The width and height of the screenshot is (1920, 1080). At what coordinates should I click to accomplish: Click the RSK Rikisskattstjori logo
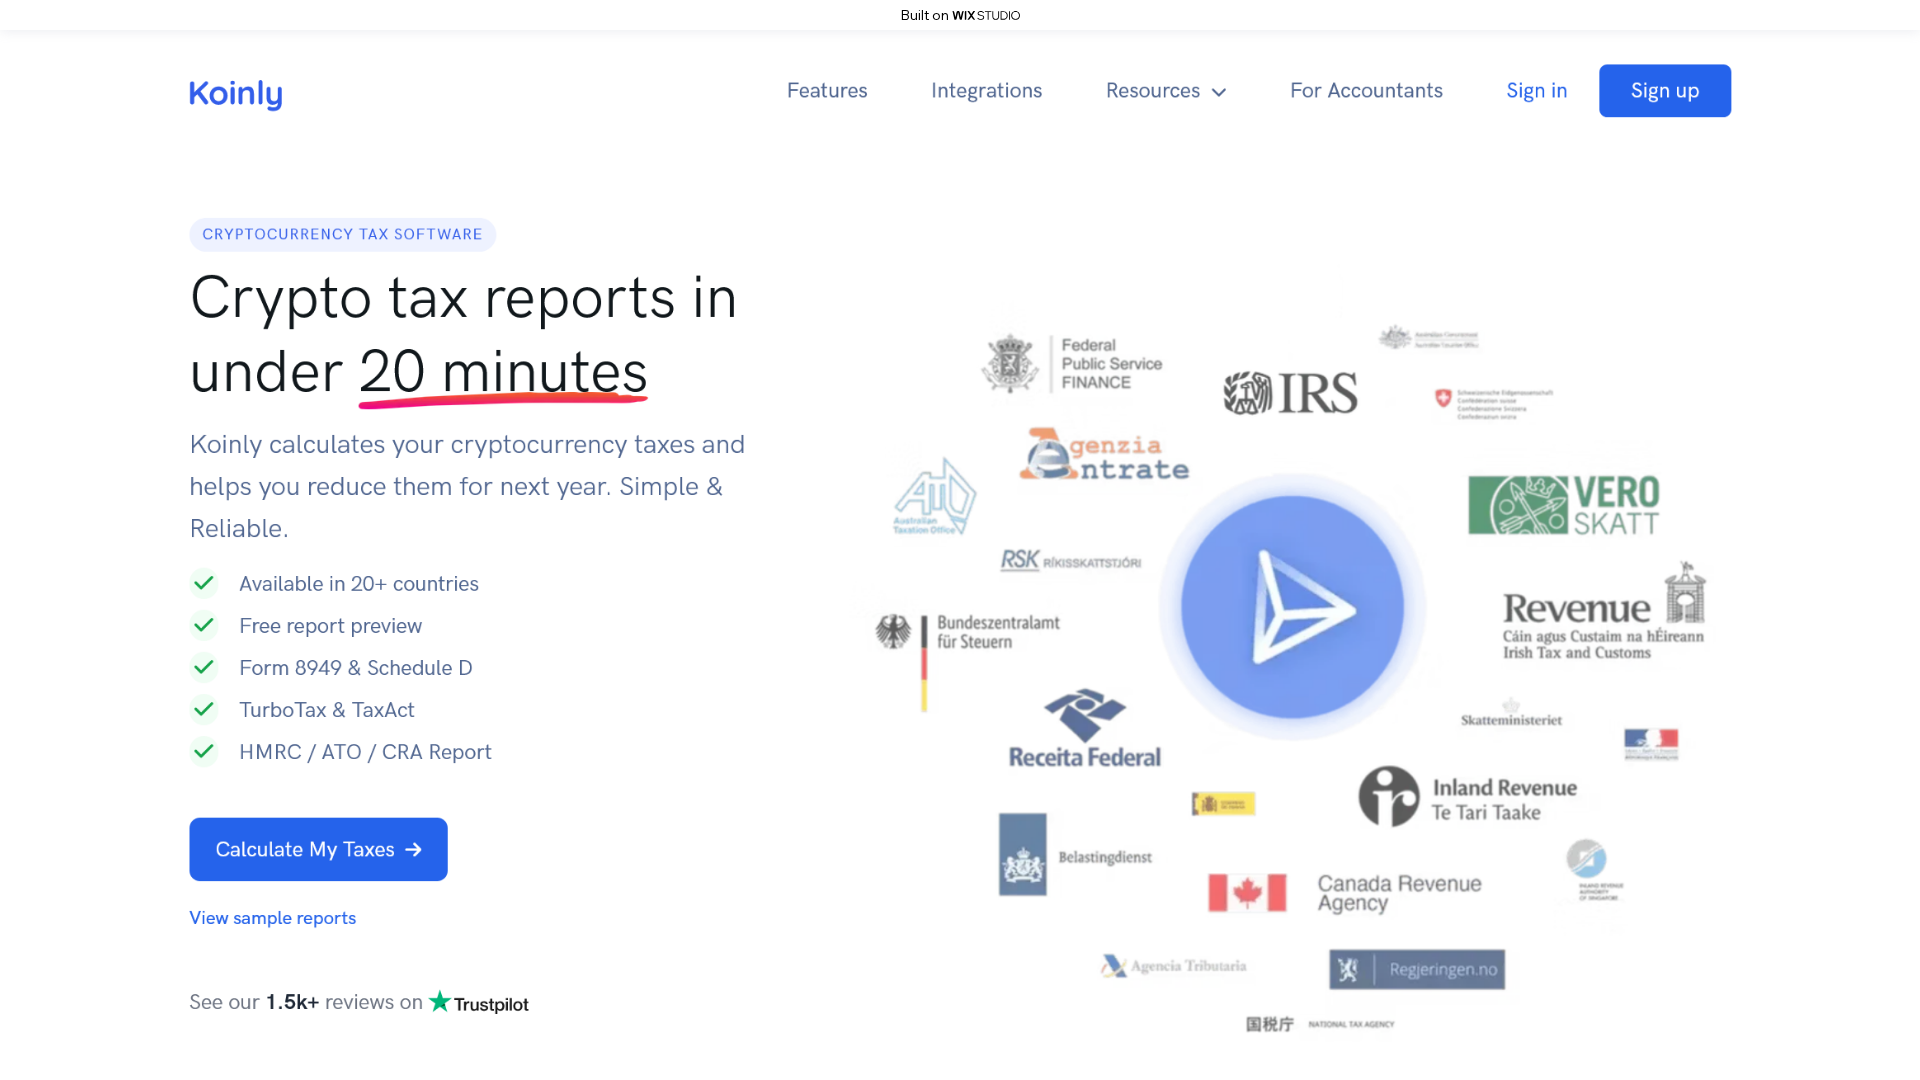click(1070, 560)
